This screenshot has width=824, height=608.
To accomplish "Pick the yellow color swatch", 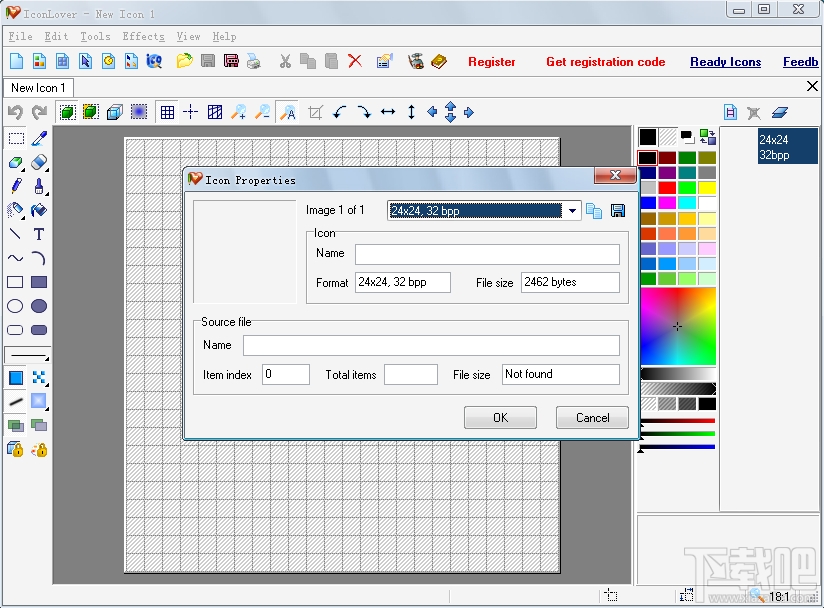I will 707,188.
